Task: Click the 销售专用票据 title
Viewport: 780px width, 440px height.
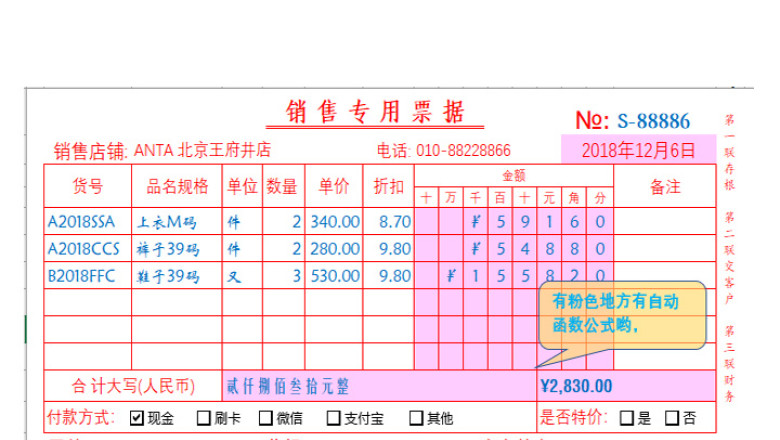Action: pos(375,111)
